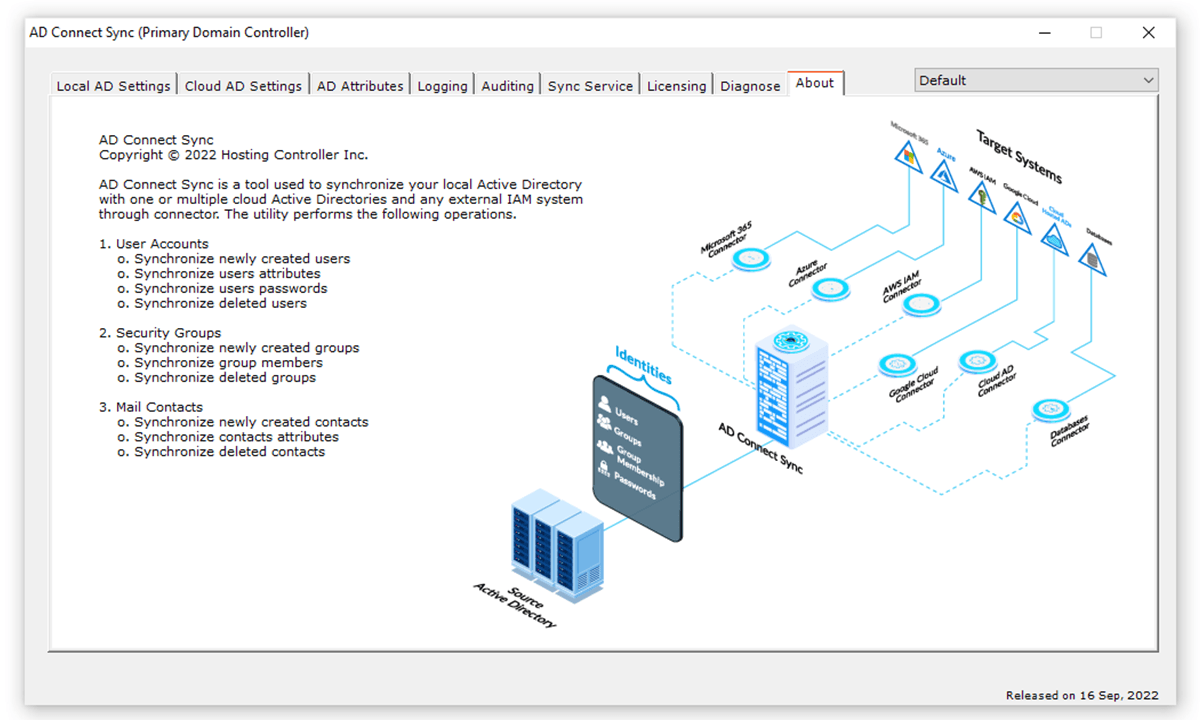Image resolution: width=1200 pixels, height=720 pixels.
Task: Click the '1. User Accounts' heading
Action: pyautogui.click(x=153, y=244)
